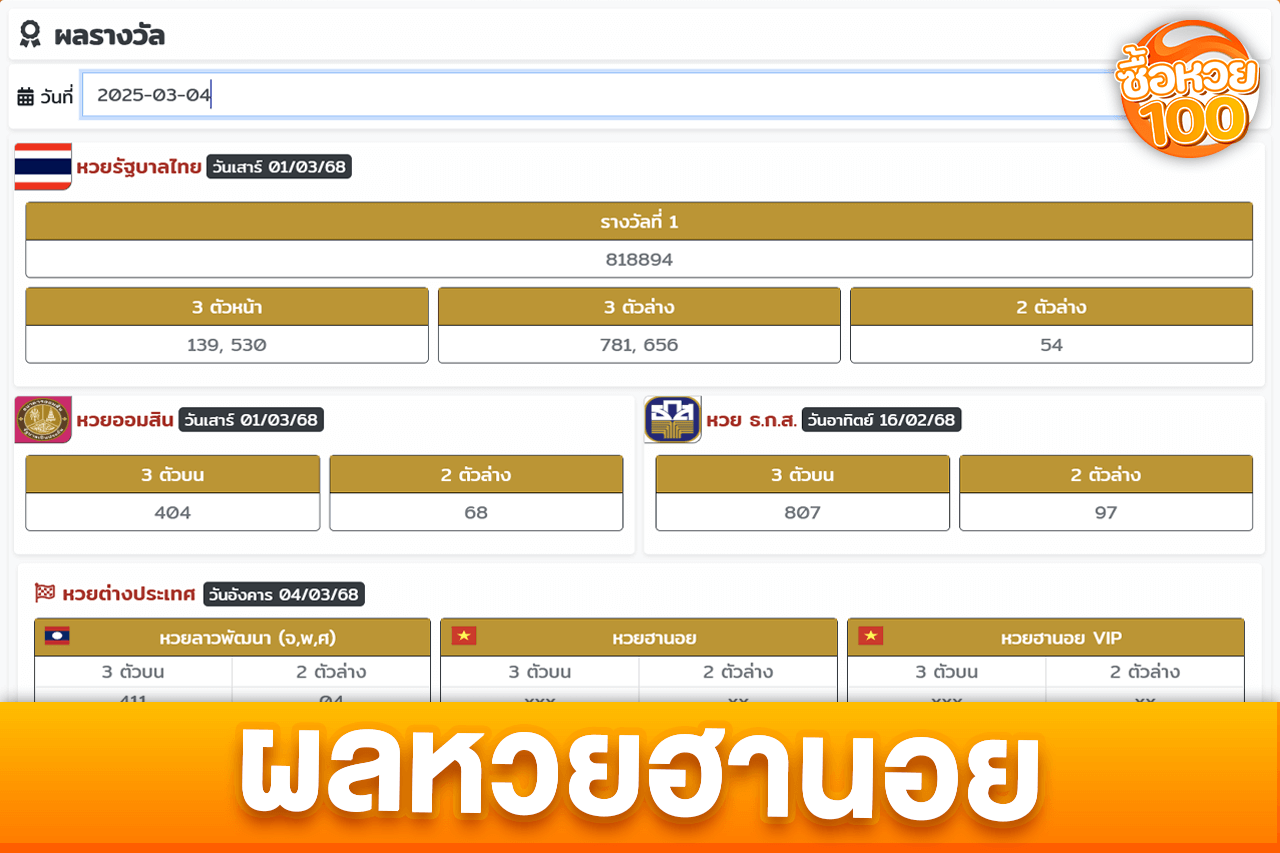Select the value 781, 656
The width and height of the screenshot is (1280, 853).
coord(639,344)
